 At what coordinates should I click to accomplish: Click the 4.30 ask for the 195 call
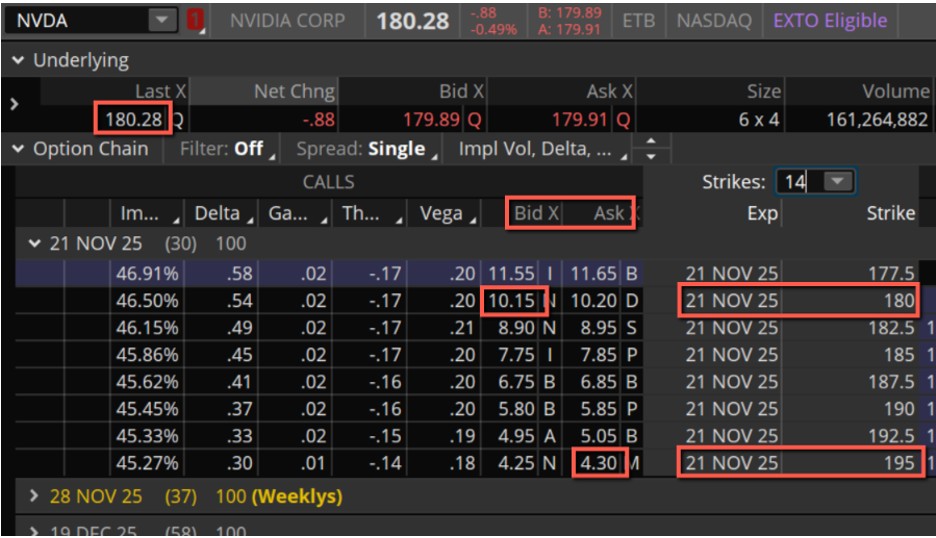coord(600,463)
